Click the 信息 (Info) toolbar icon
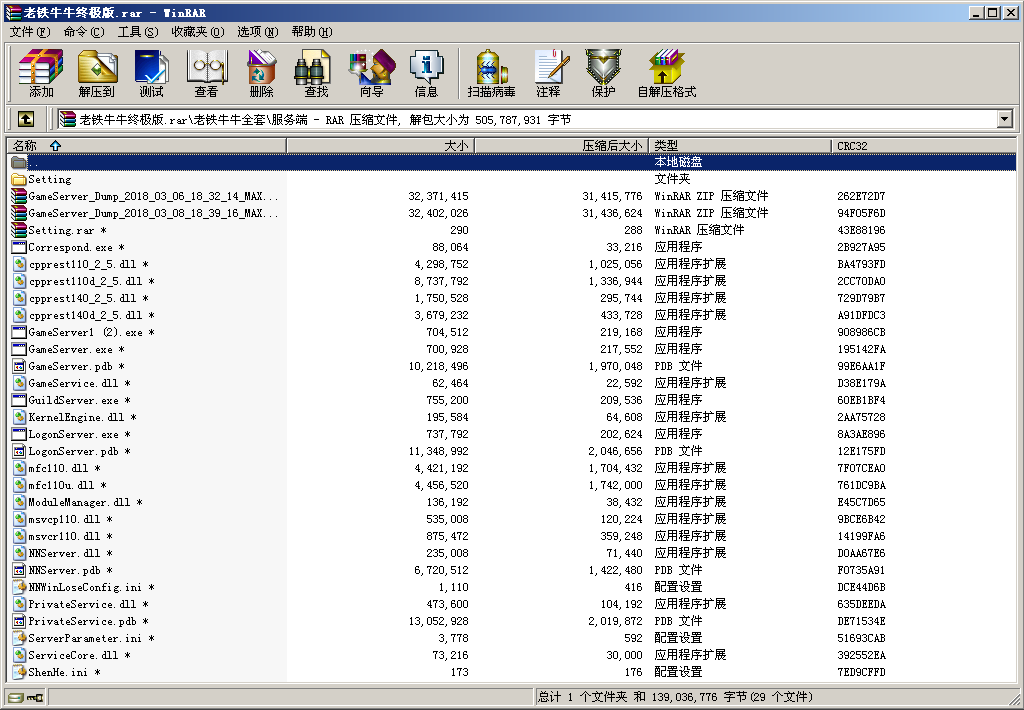This screenshot has width=1024, height=710. coord(426,73)
